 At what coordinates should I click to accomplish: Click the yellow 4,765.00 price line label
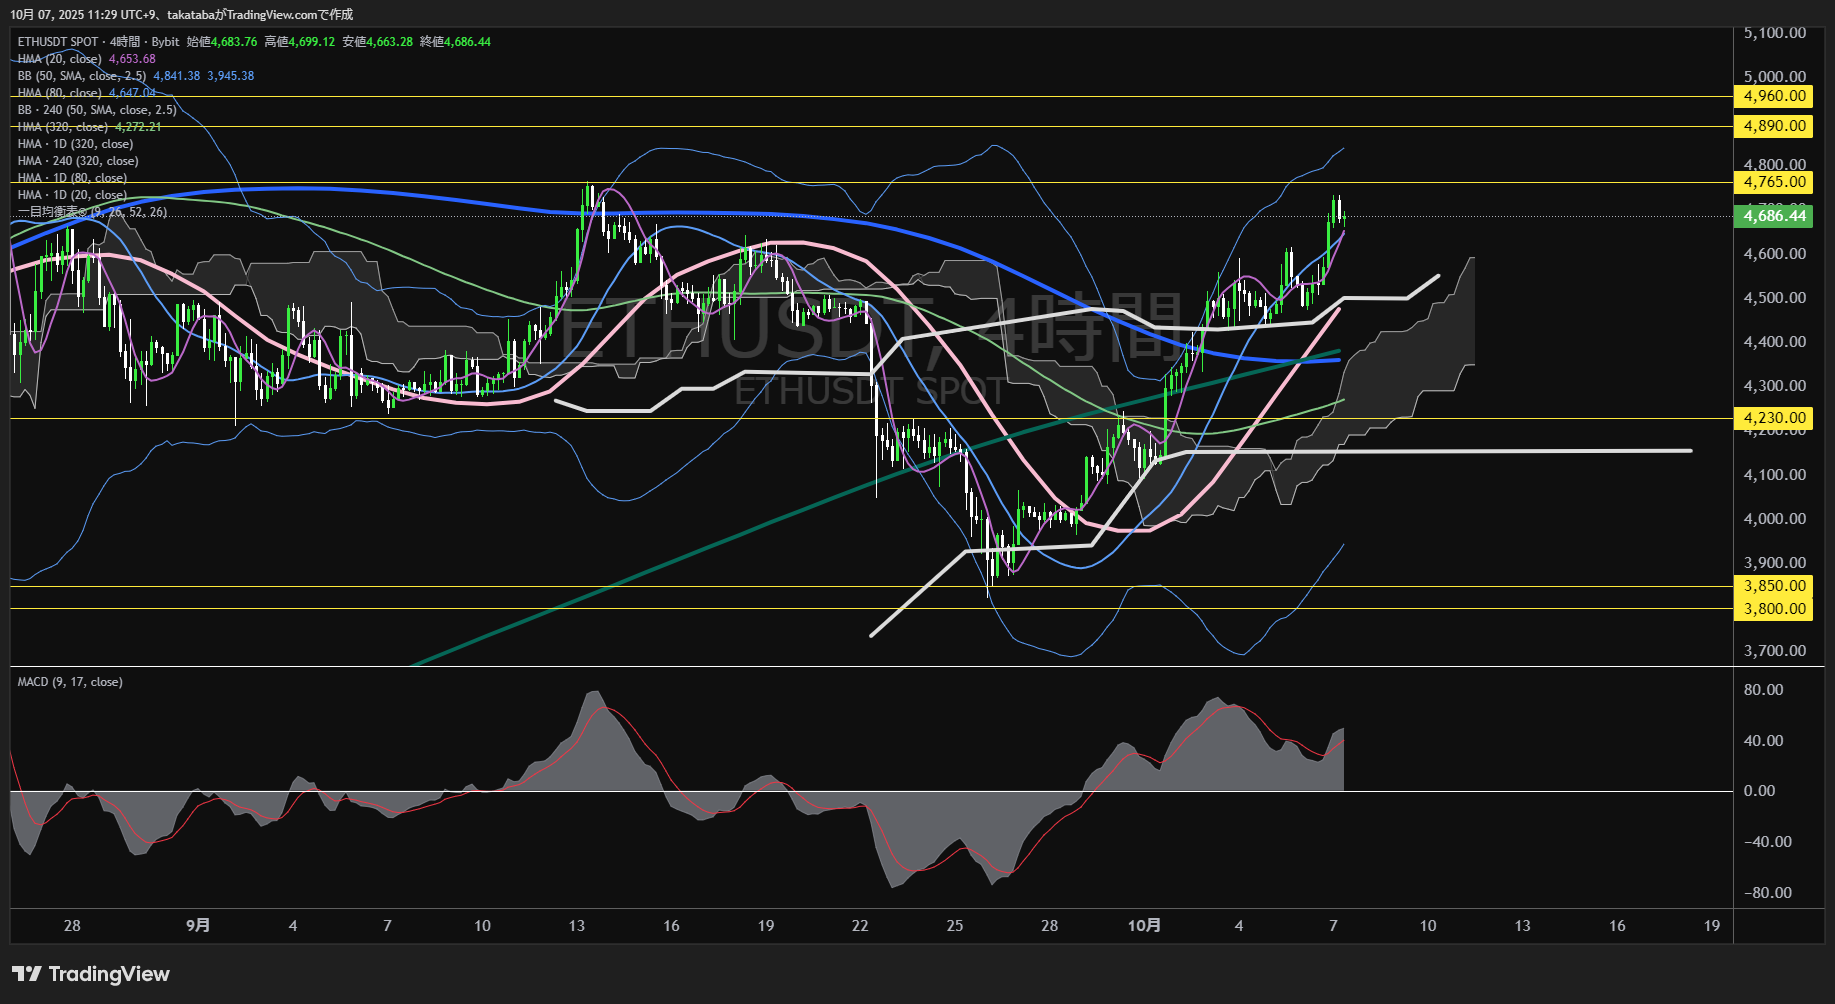point(1773,182)
